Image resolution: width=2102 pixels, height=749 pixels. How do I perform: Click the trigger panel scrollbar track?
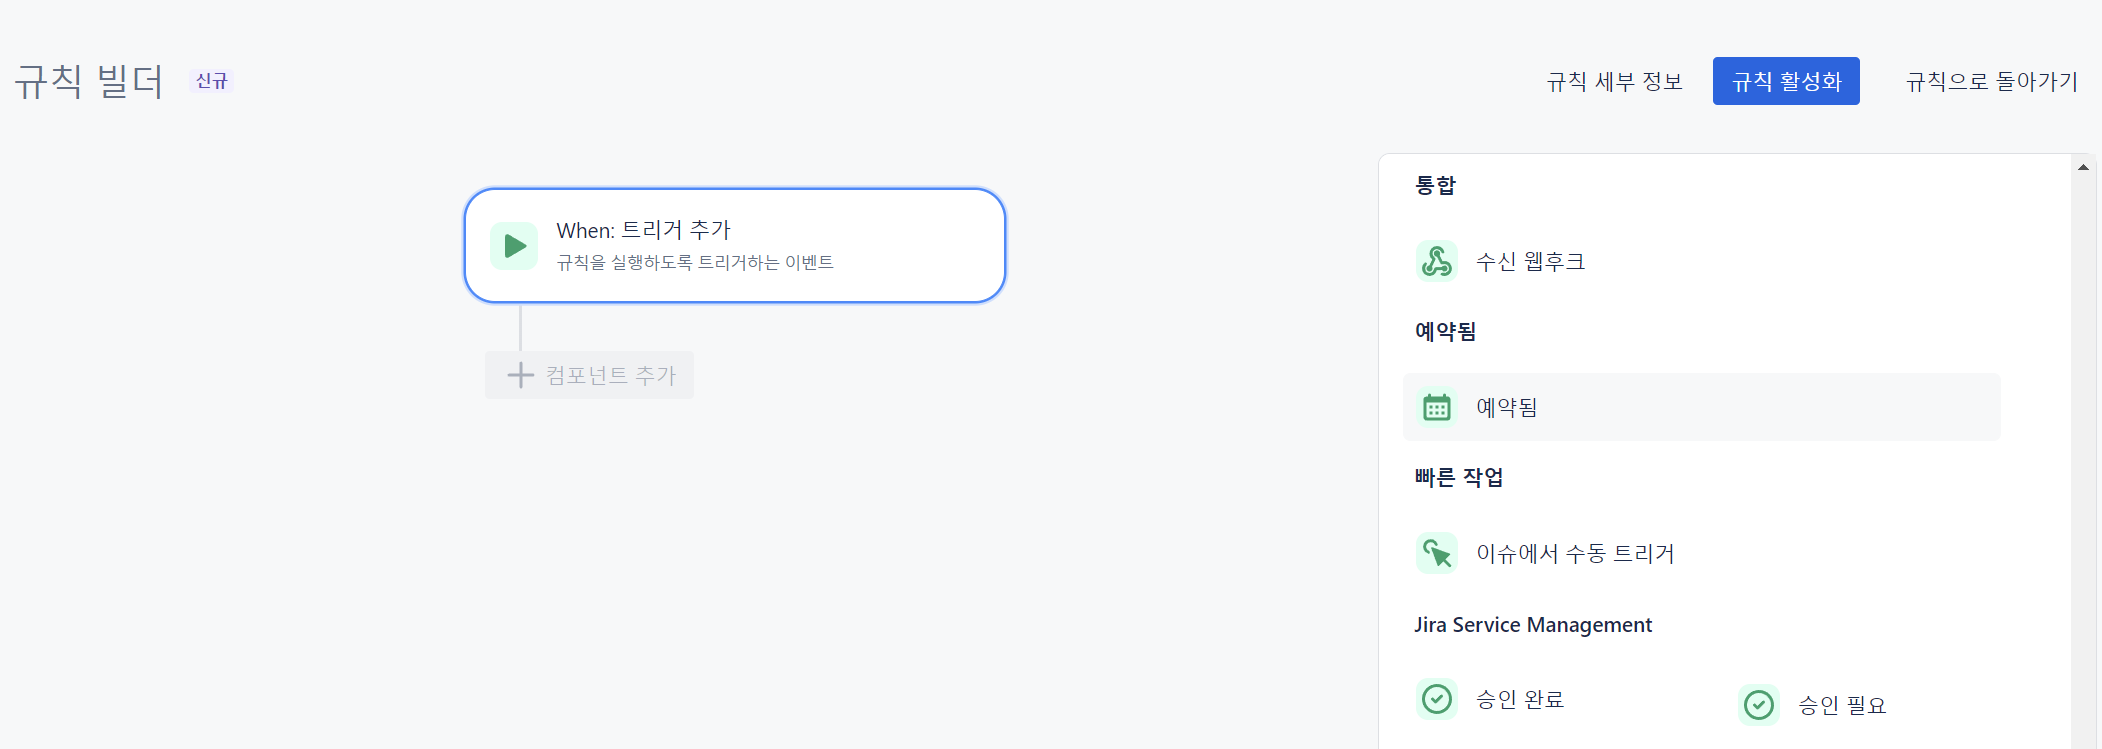tap(2083, 460)
